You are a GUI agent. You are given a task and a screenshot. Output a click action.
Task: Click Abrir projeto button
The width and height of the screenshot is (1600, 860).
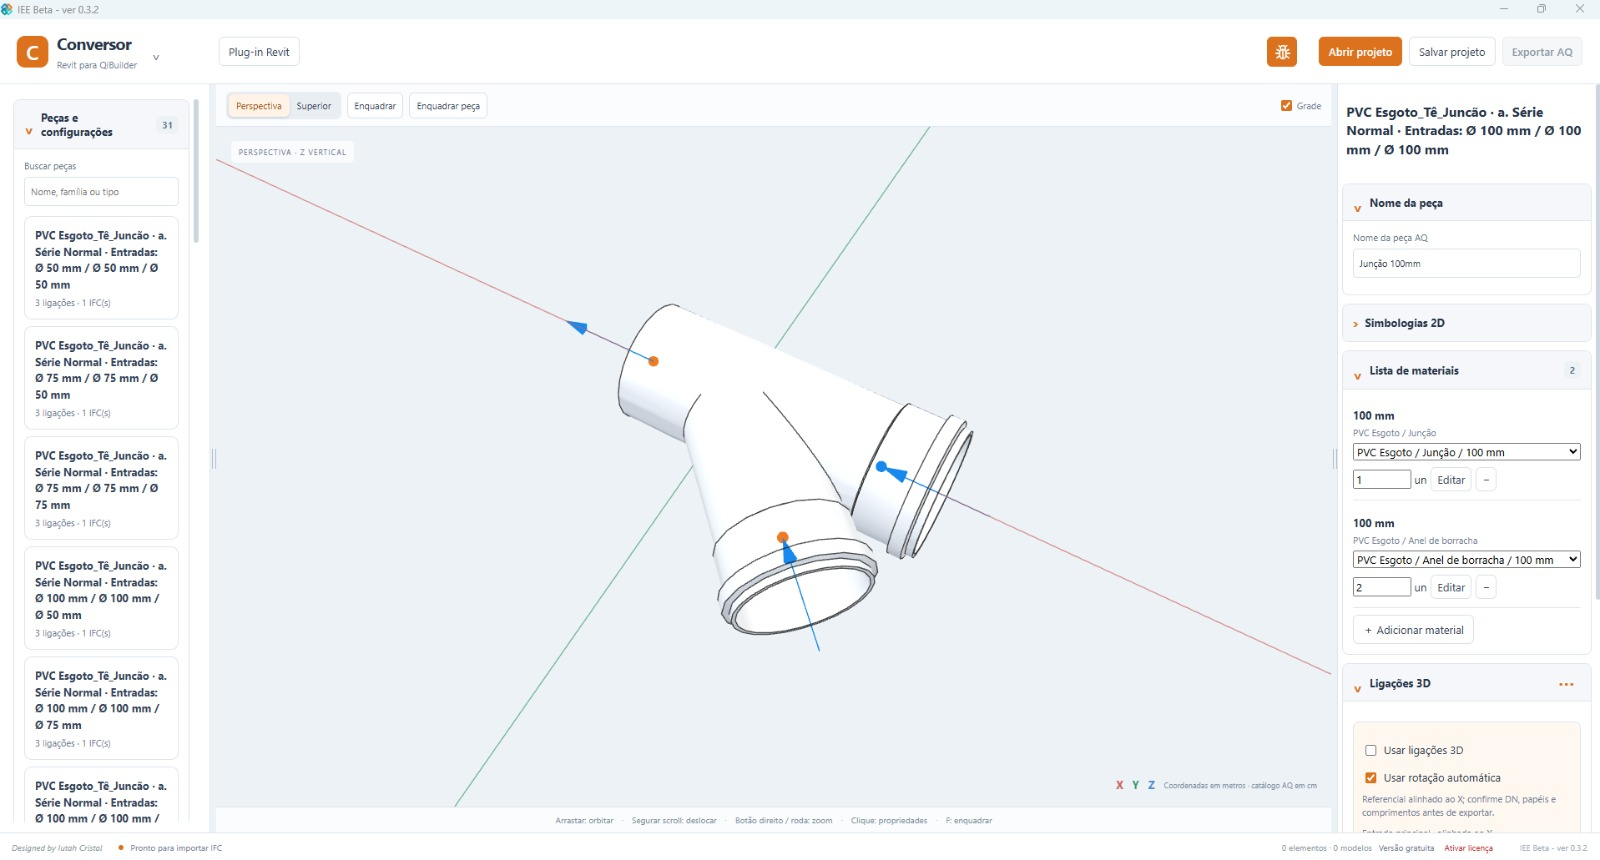pos(1360,52)
